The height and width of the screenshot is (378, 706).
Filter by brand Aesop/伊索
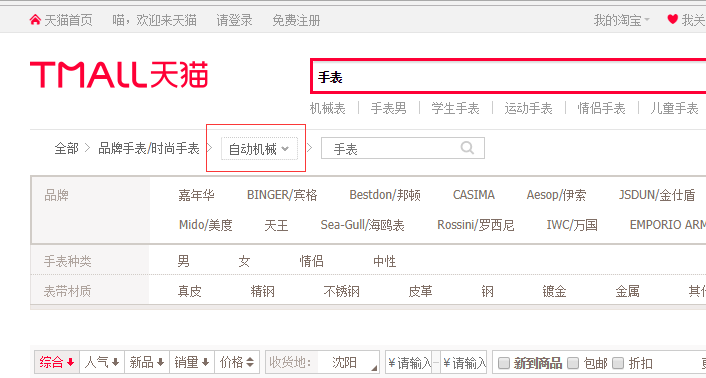coord(557,195)
